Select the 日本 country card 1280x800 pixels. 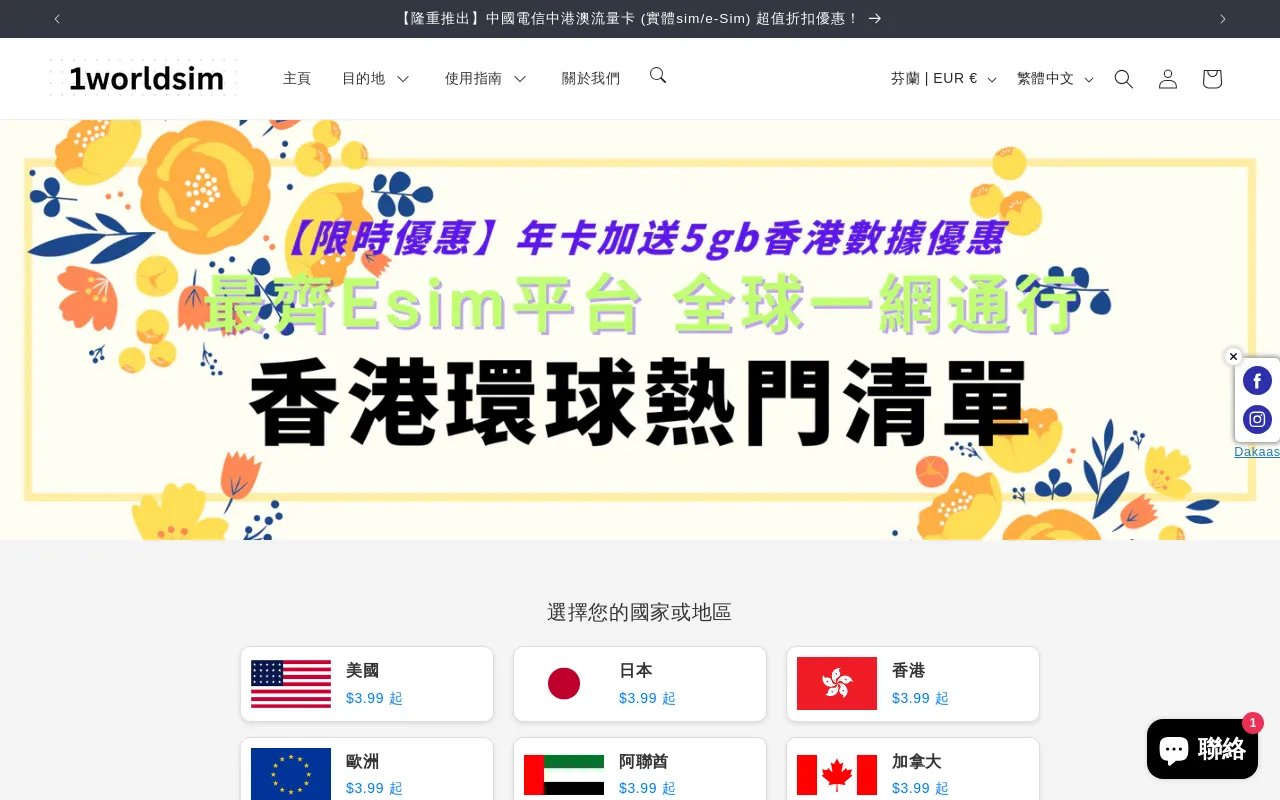point(640,684)
